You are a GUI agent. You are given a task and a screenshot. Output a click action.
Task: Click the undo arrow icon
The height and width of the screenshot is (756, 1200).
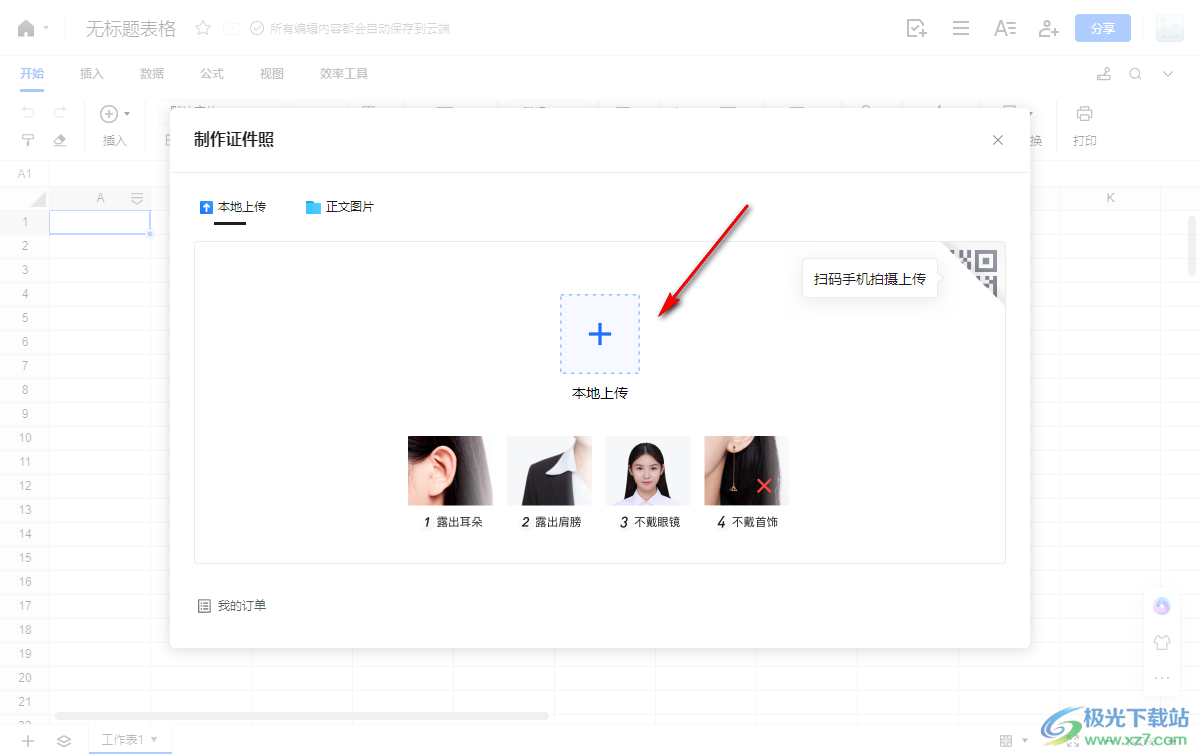[28, 113]
